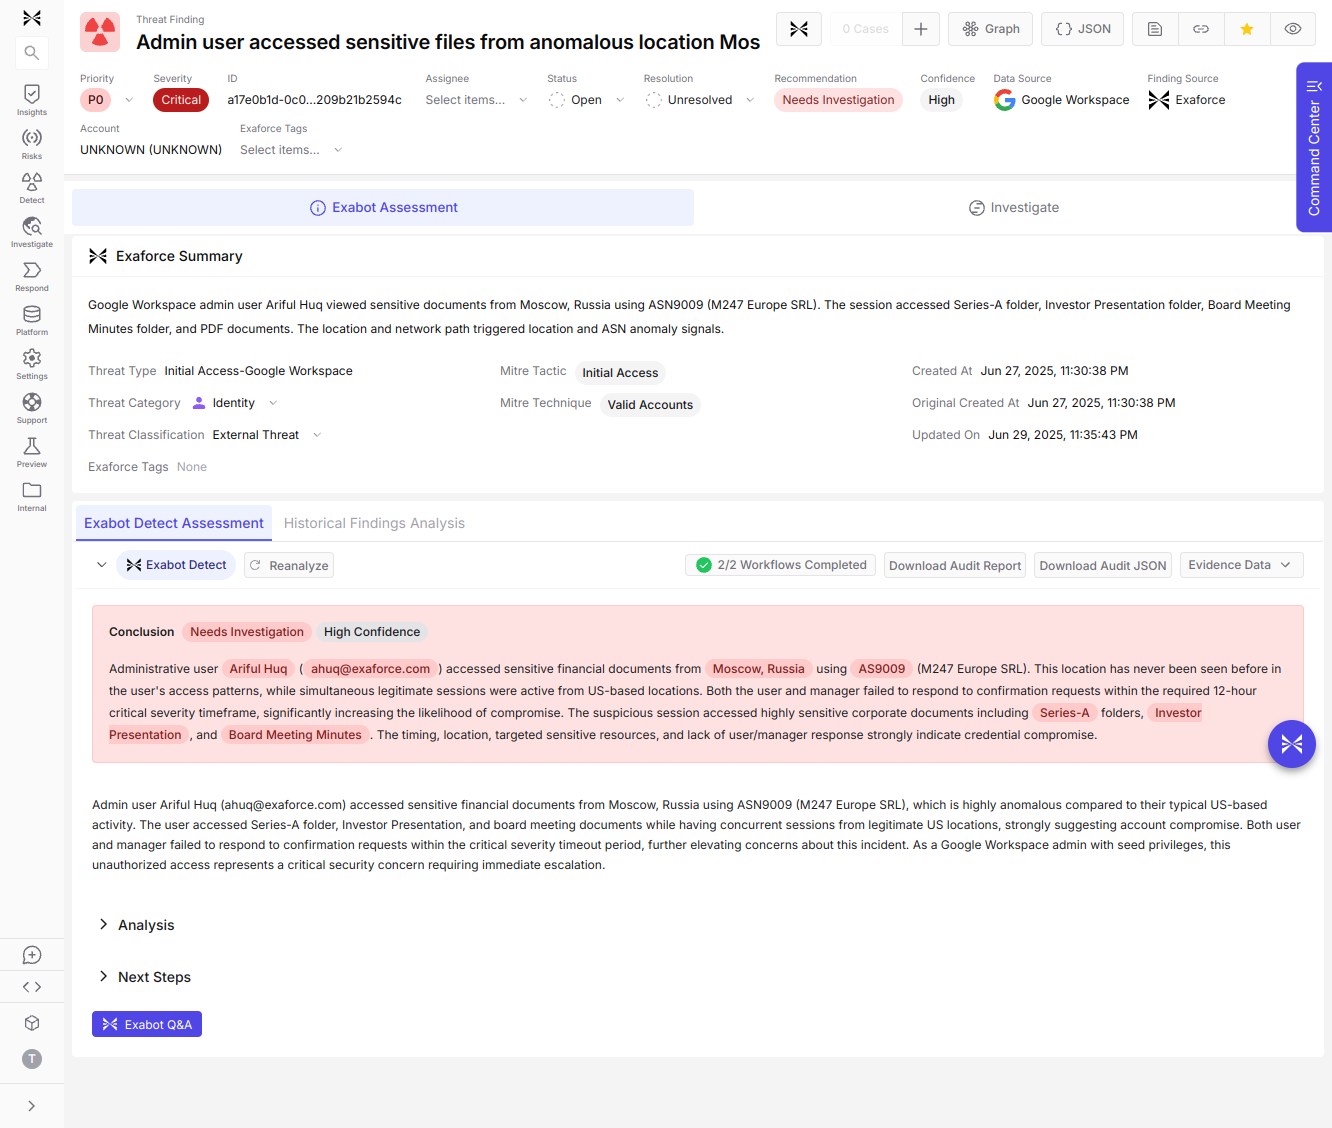Open the Status Open dropdown

coord(587,100)
